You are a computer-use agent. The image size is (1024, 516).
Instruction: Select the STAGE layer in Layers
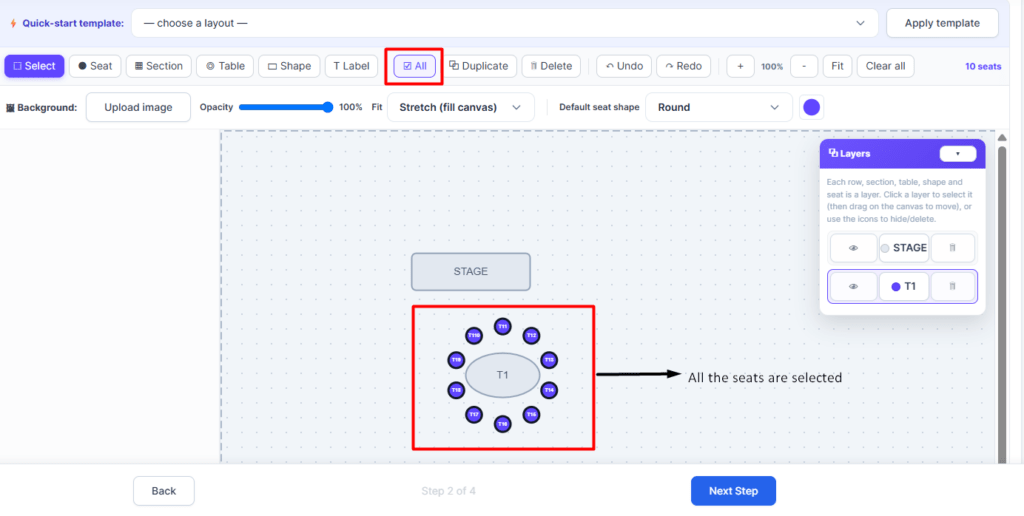click(x=904, y=248)
